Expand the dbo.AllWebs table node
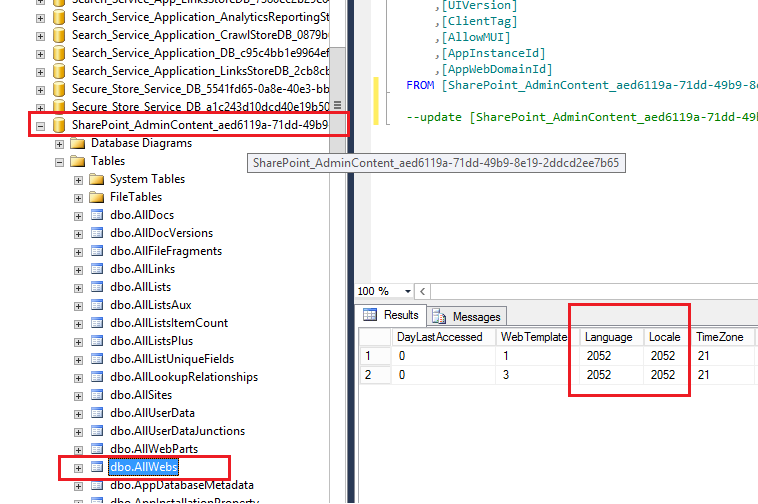The width and height of the screenshot is (758, 504). coord(78,468)
